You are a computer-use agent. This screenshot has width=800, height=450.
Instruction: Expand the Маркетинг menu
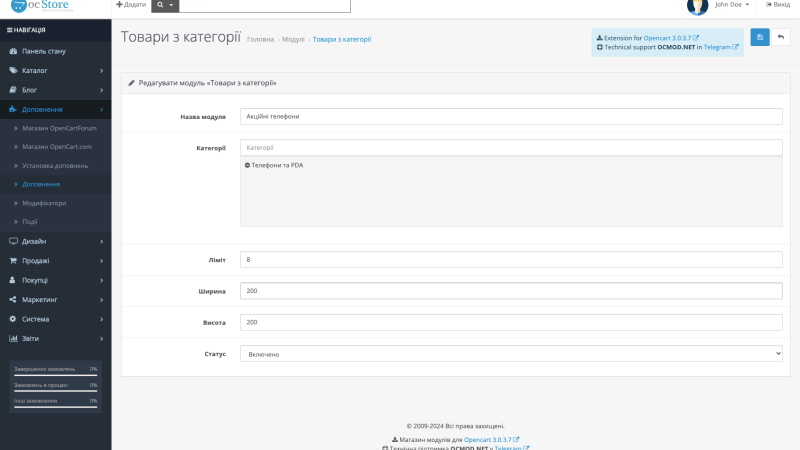tap(56, 299)
